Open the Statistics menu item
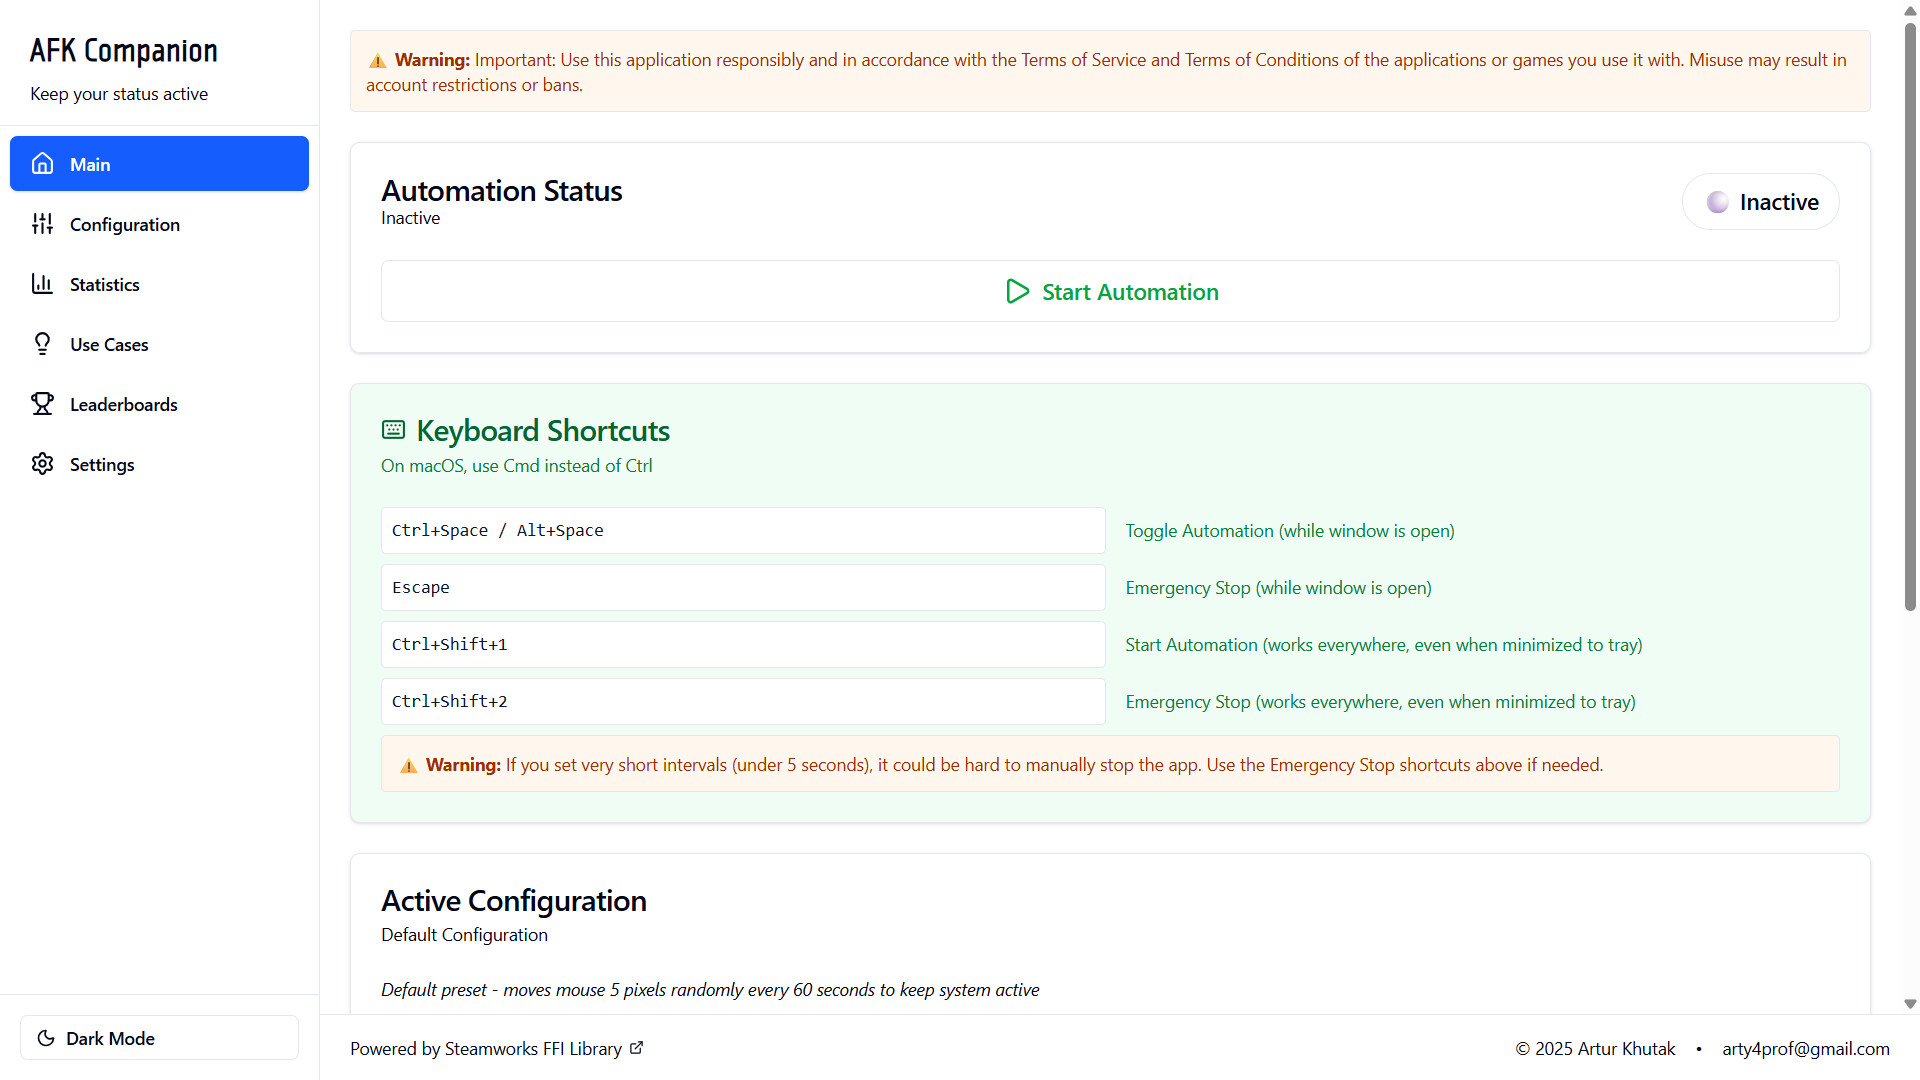 [x=104, y=285]
